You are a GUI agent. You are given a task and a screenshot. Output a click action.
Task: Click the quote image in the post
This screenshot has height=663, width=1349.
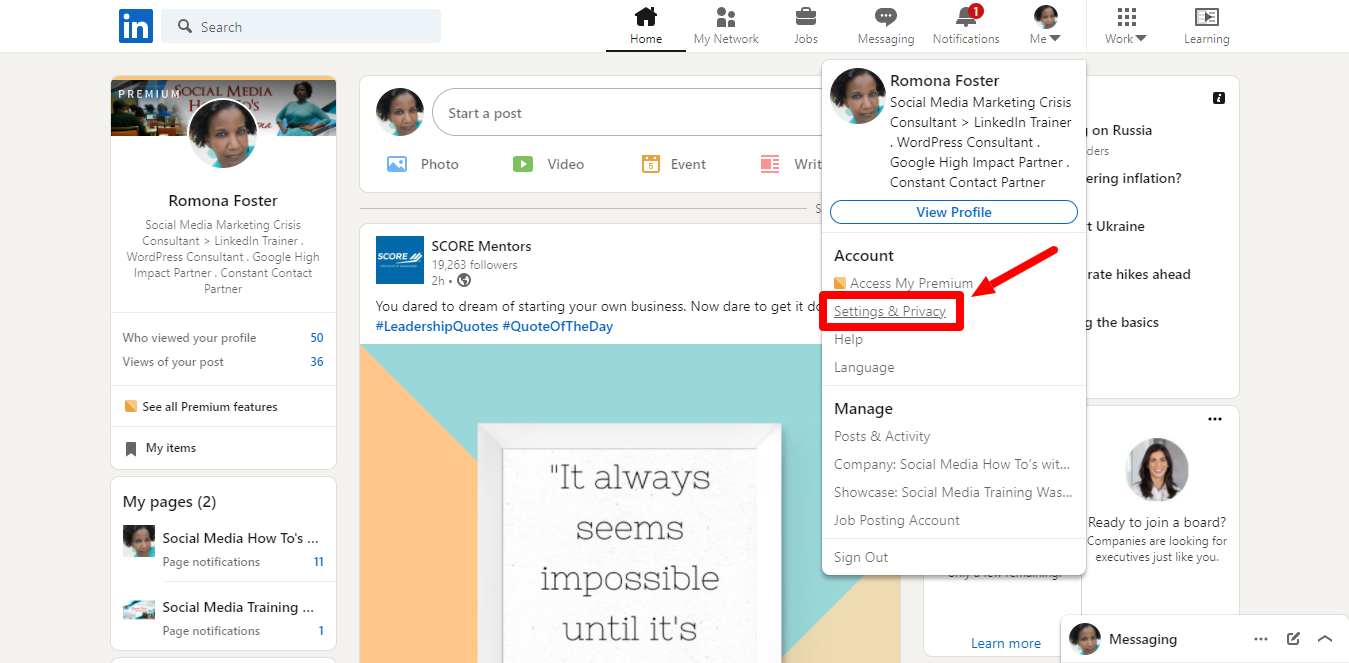point(630,503)
